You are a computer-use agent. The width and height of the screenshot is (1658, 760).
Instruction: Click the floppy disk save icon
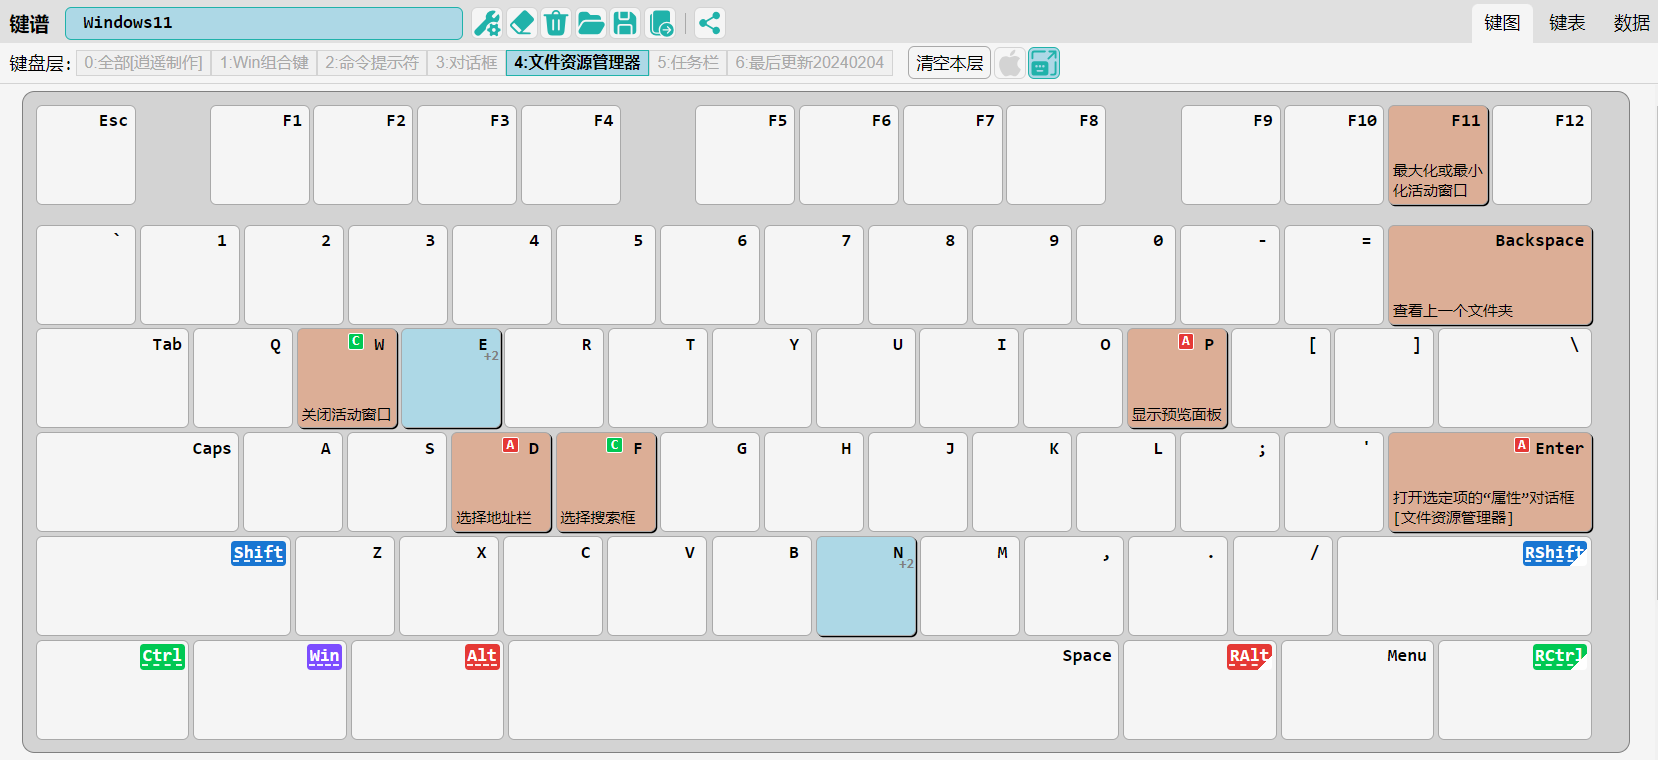click(x=625, y=23)
